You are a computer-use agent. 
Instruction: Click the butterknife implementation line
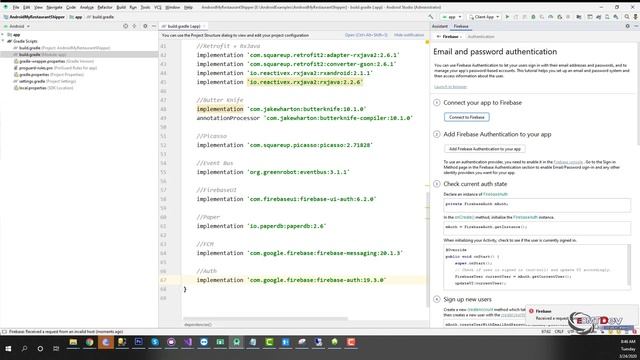pyautogui.click(x=281, y=109)
